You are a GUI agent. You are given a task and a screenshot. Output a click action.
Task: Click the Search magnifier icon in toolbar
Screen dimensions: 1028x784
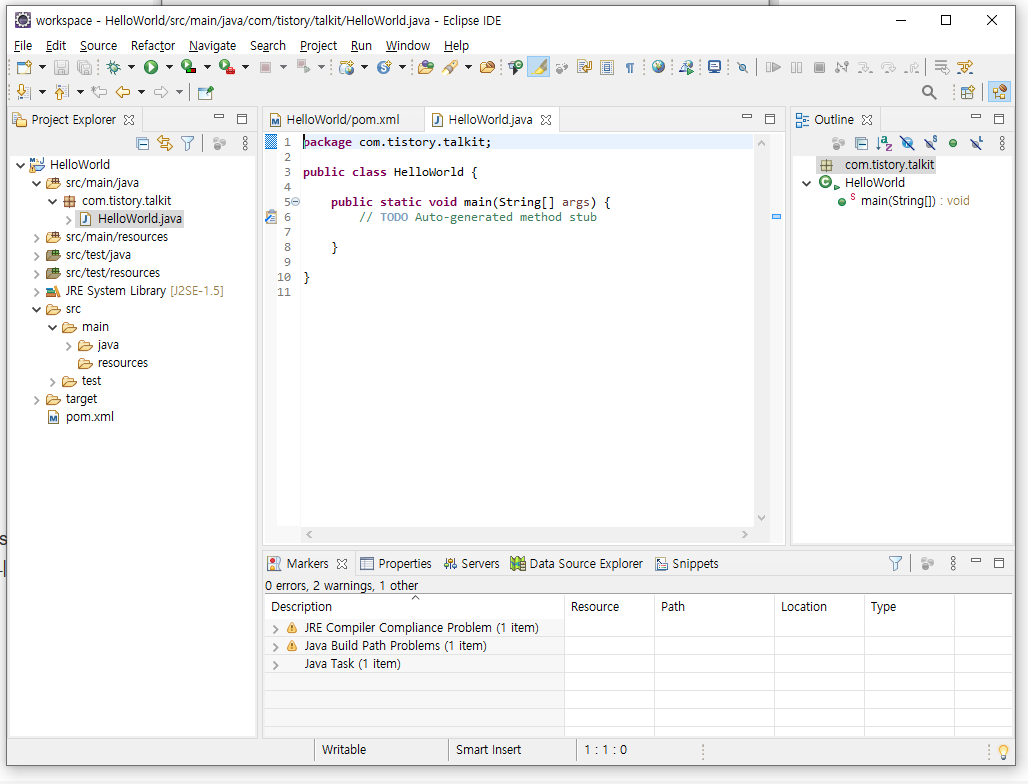[929, 92]
